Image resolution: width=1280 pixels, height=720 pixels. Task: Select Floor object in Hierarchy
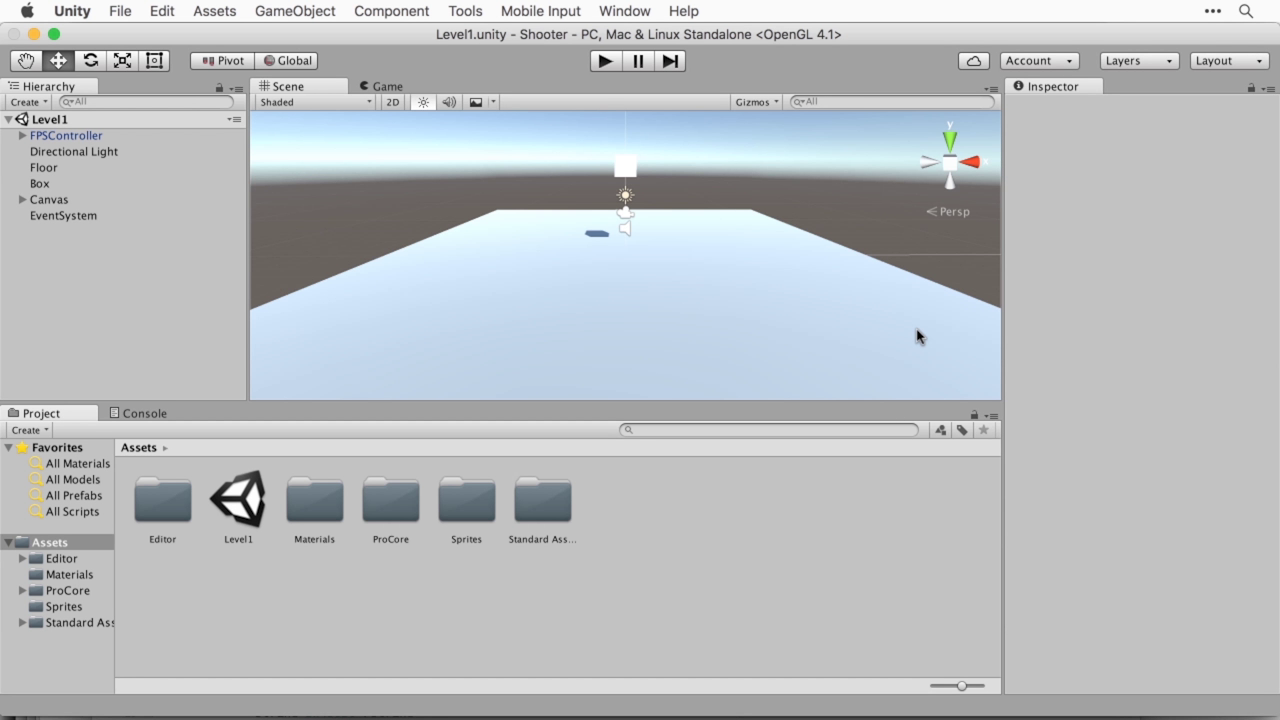pyautogui.click(x=44, y=168)
